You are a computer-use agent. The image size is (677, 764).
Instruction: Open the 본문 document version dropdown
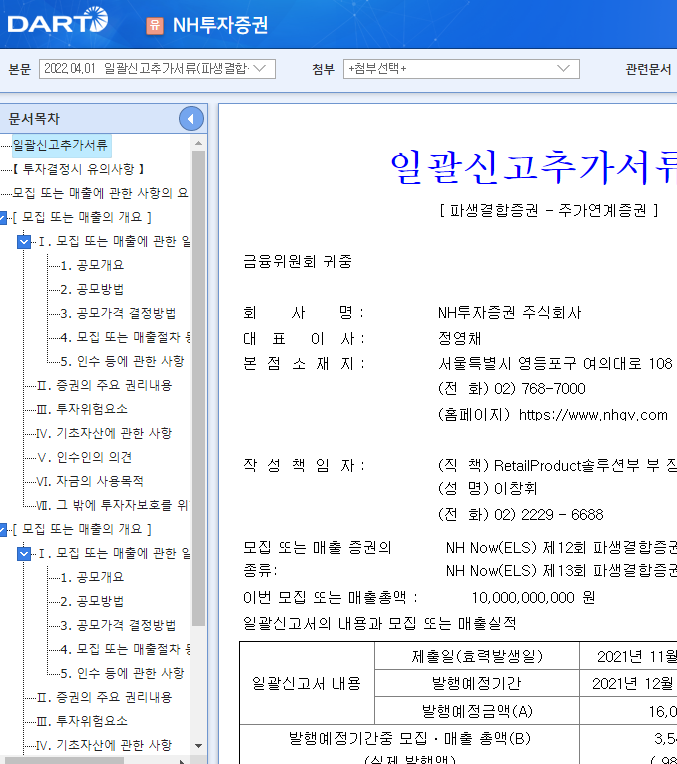[157, 69]
